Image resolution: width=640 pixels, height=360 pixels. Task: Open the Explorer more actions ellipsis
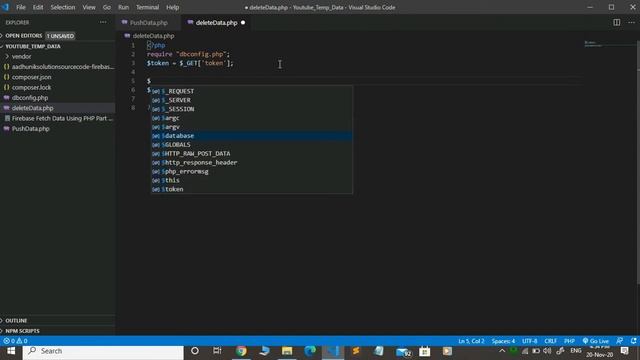coord(103,22)
